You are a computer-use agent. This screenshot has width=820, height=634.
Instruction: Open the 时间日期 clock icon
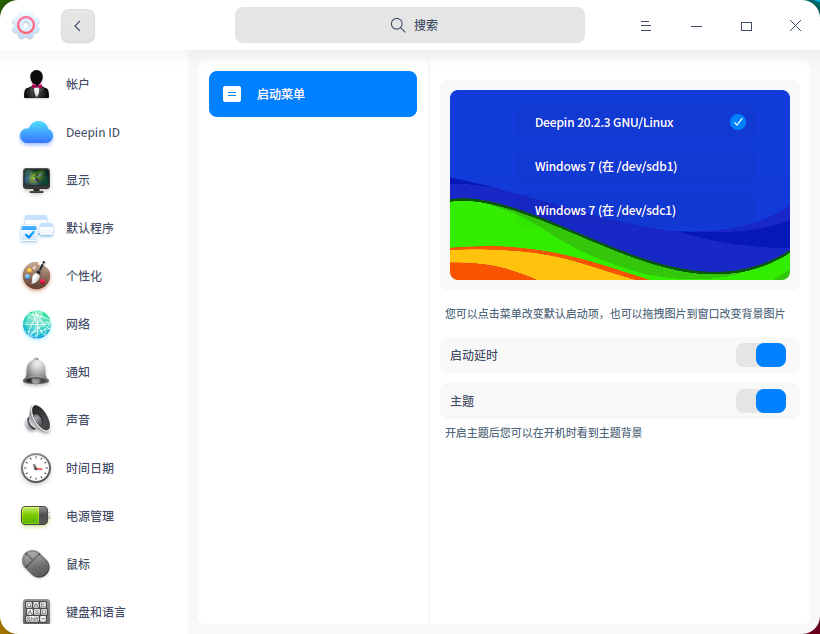(x=36, y=468)
